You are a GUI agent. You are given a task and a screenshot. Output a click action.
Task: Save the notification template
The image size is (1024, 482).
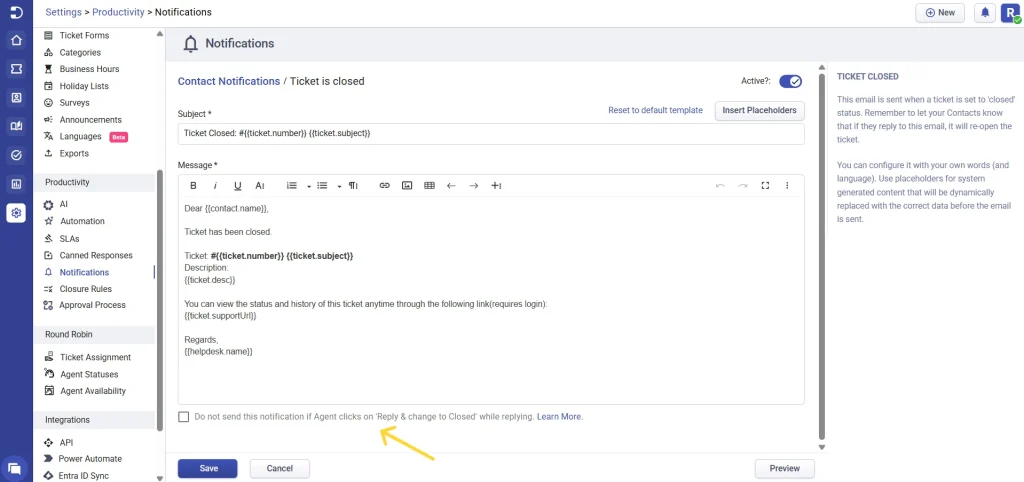(208, 468)
